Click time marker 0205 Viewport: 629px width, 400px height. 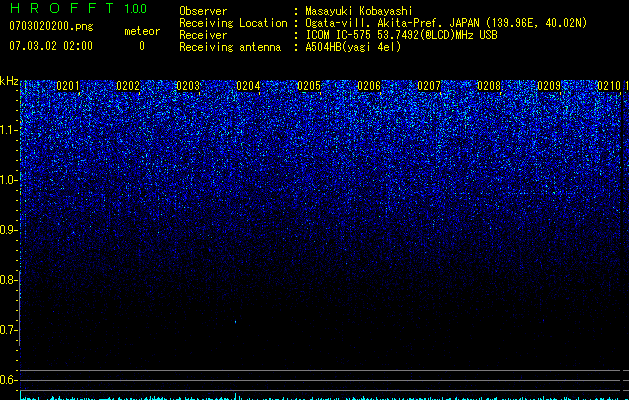point(309,86)
